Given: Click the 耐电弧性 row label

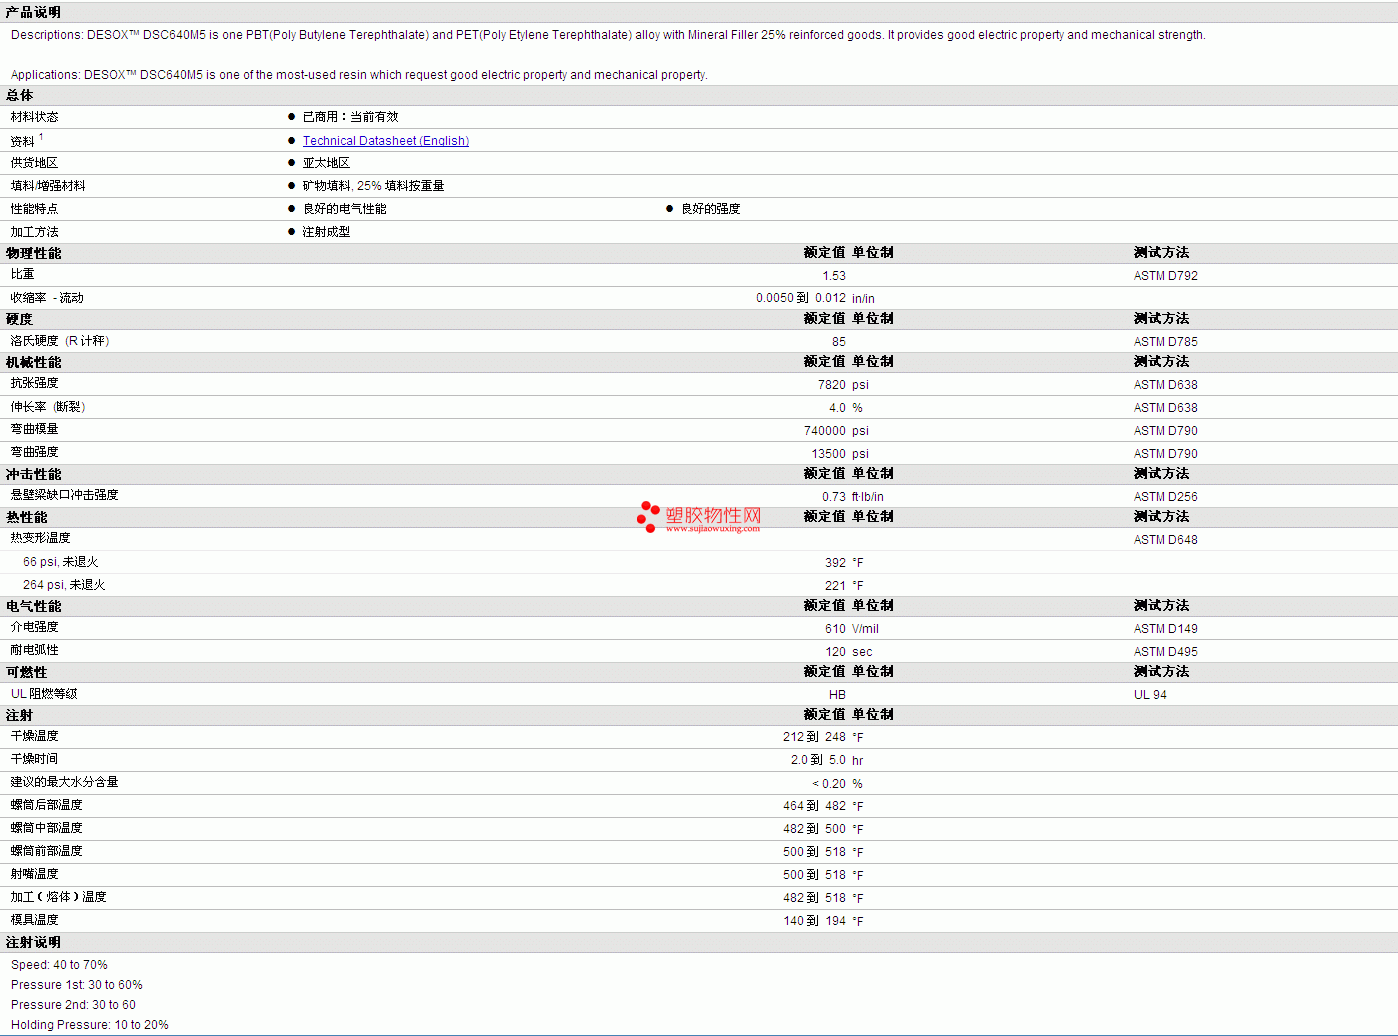Looking at the screenshot, I should click(35, 650).
